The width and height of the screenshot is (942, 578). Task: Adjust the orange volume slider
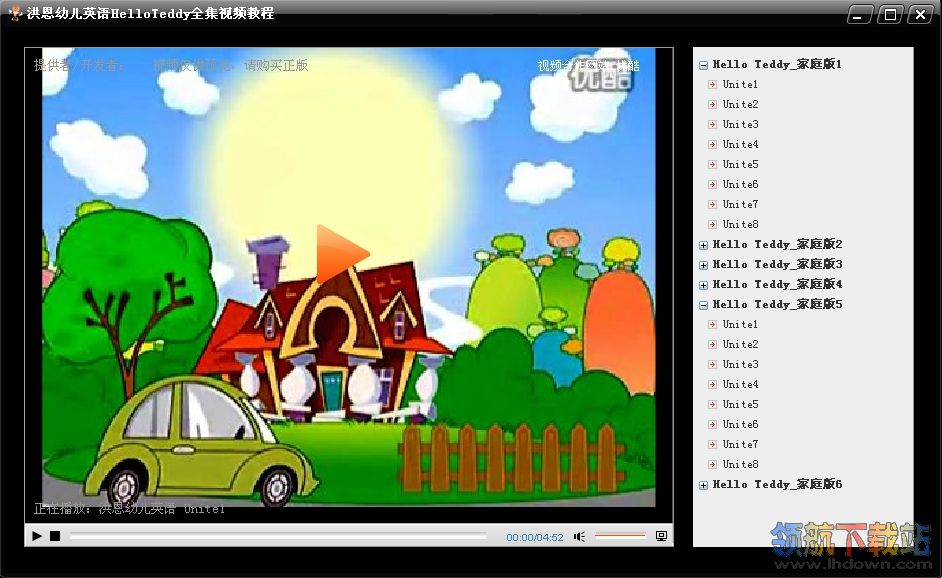(x=620, y=535)
